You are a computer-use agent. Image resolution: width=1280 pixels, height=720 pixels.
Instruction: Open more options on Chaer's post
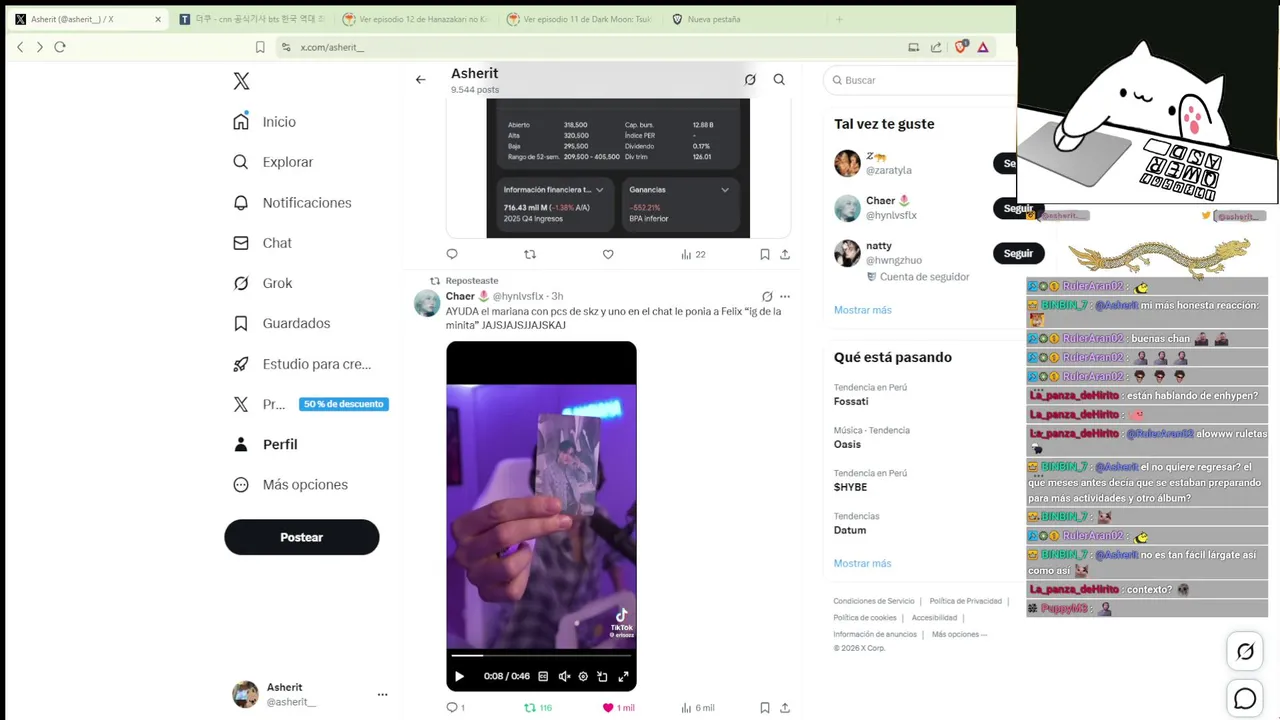click(x=785, y=296)
